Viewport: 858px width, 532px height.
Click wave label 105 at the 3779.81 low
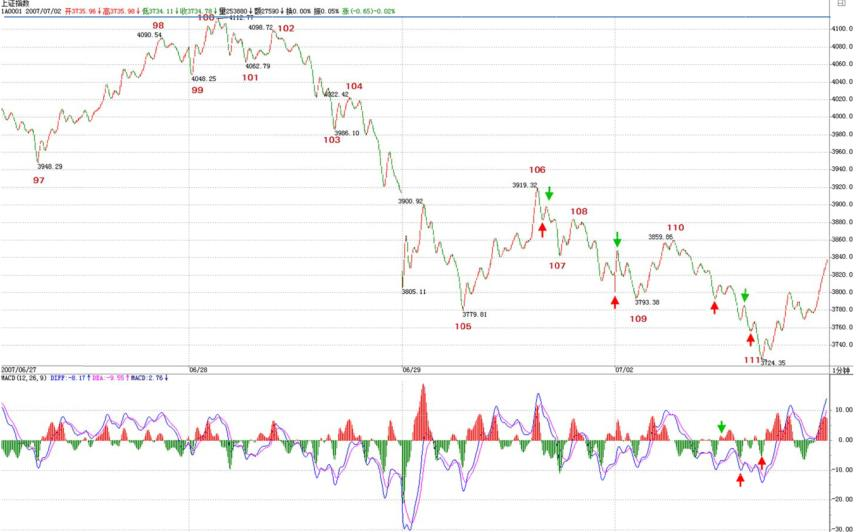tap(463, 326)
